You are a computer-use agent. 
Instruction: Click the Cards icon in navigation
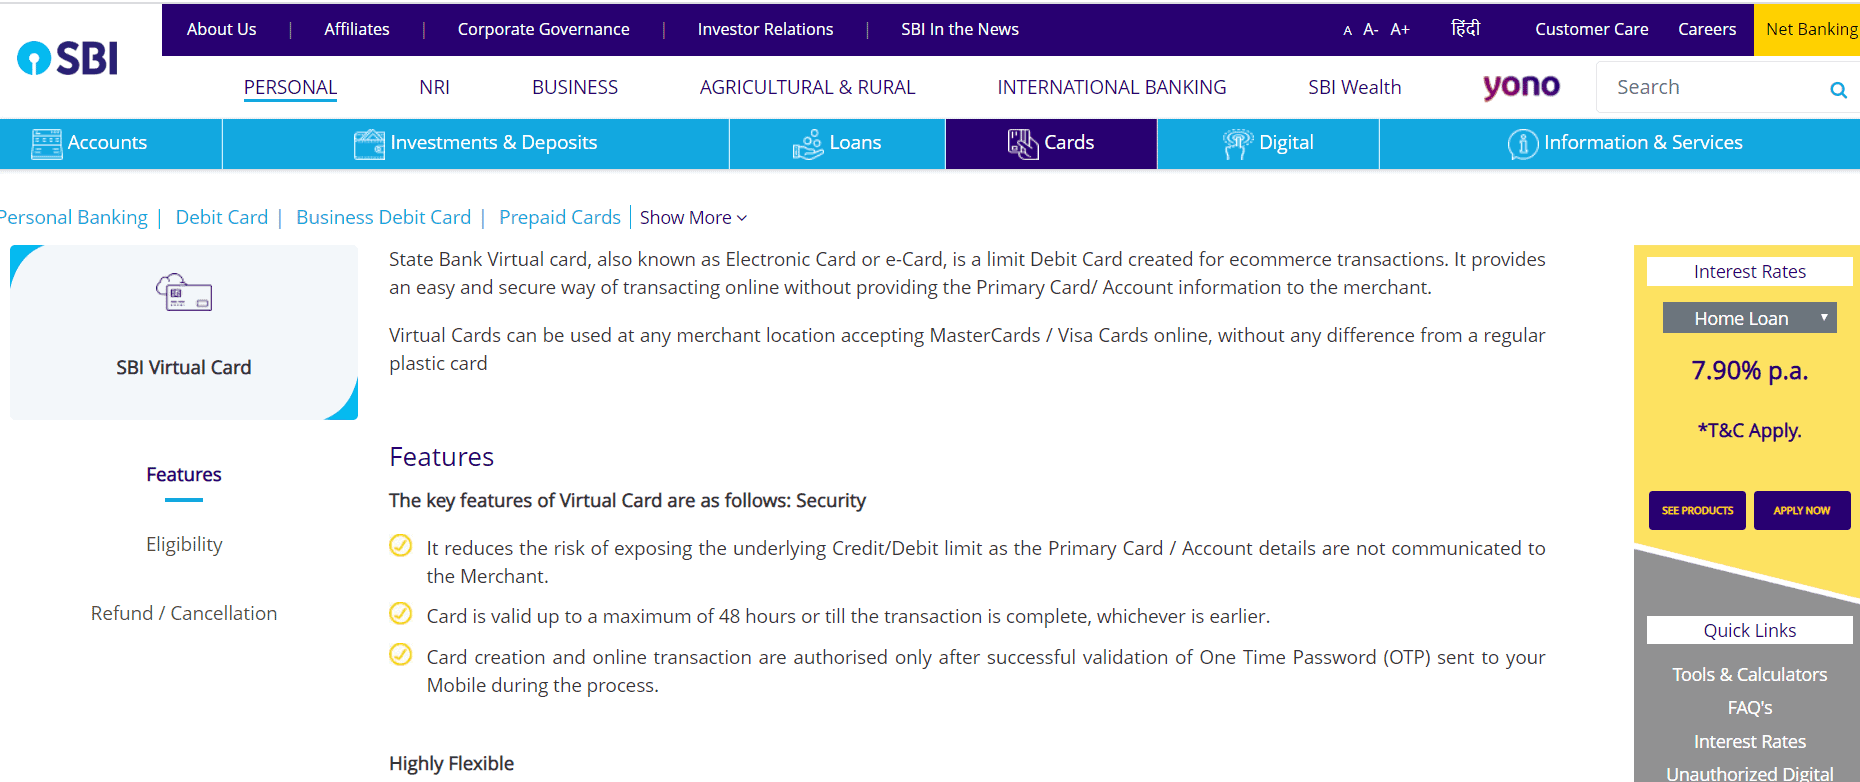click(1023, 142)
